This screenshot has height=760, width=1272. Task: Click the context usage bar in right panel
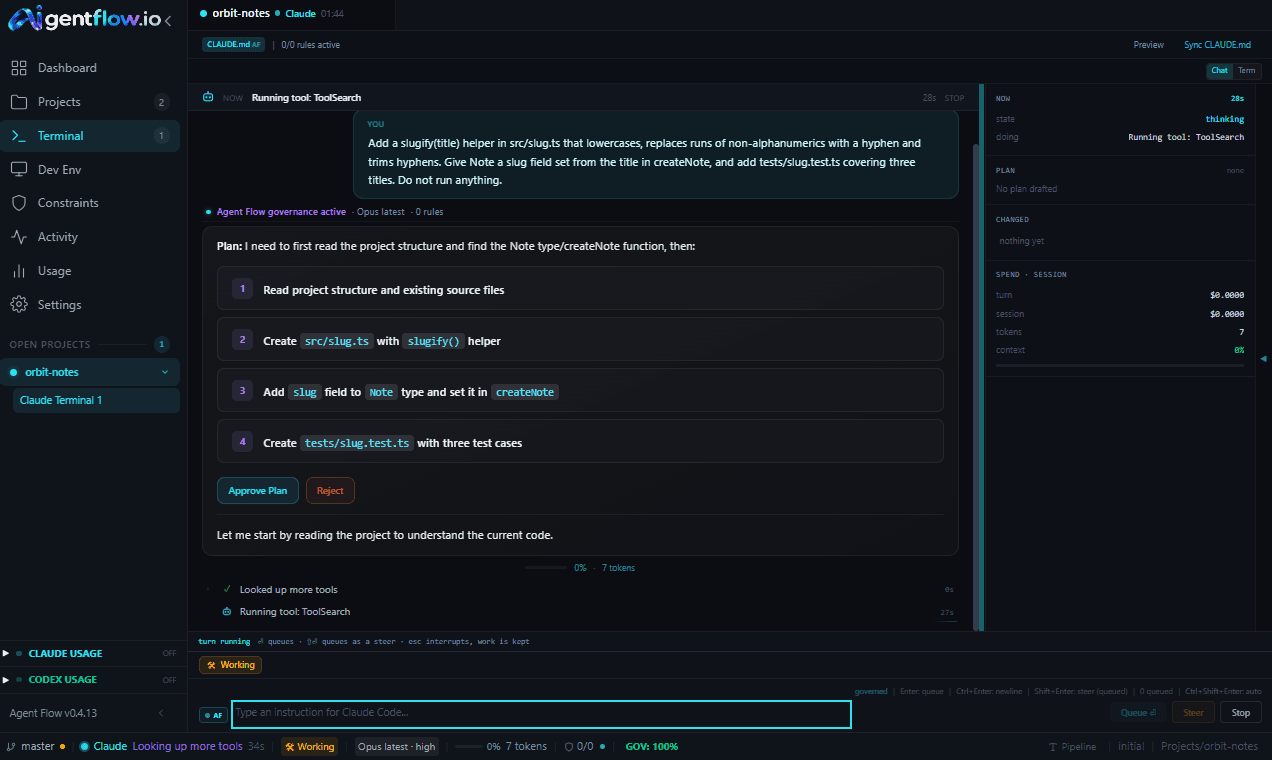[1120, 366]
